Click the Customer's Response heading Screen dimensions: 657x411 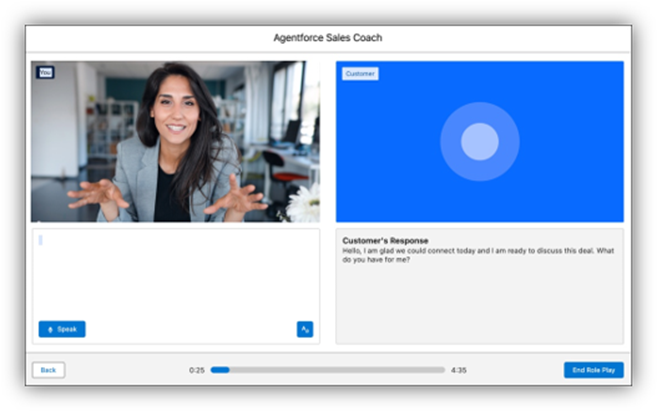tap(385, 240)
